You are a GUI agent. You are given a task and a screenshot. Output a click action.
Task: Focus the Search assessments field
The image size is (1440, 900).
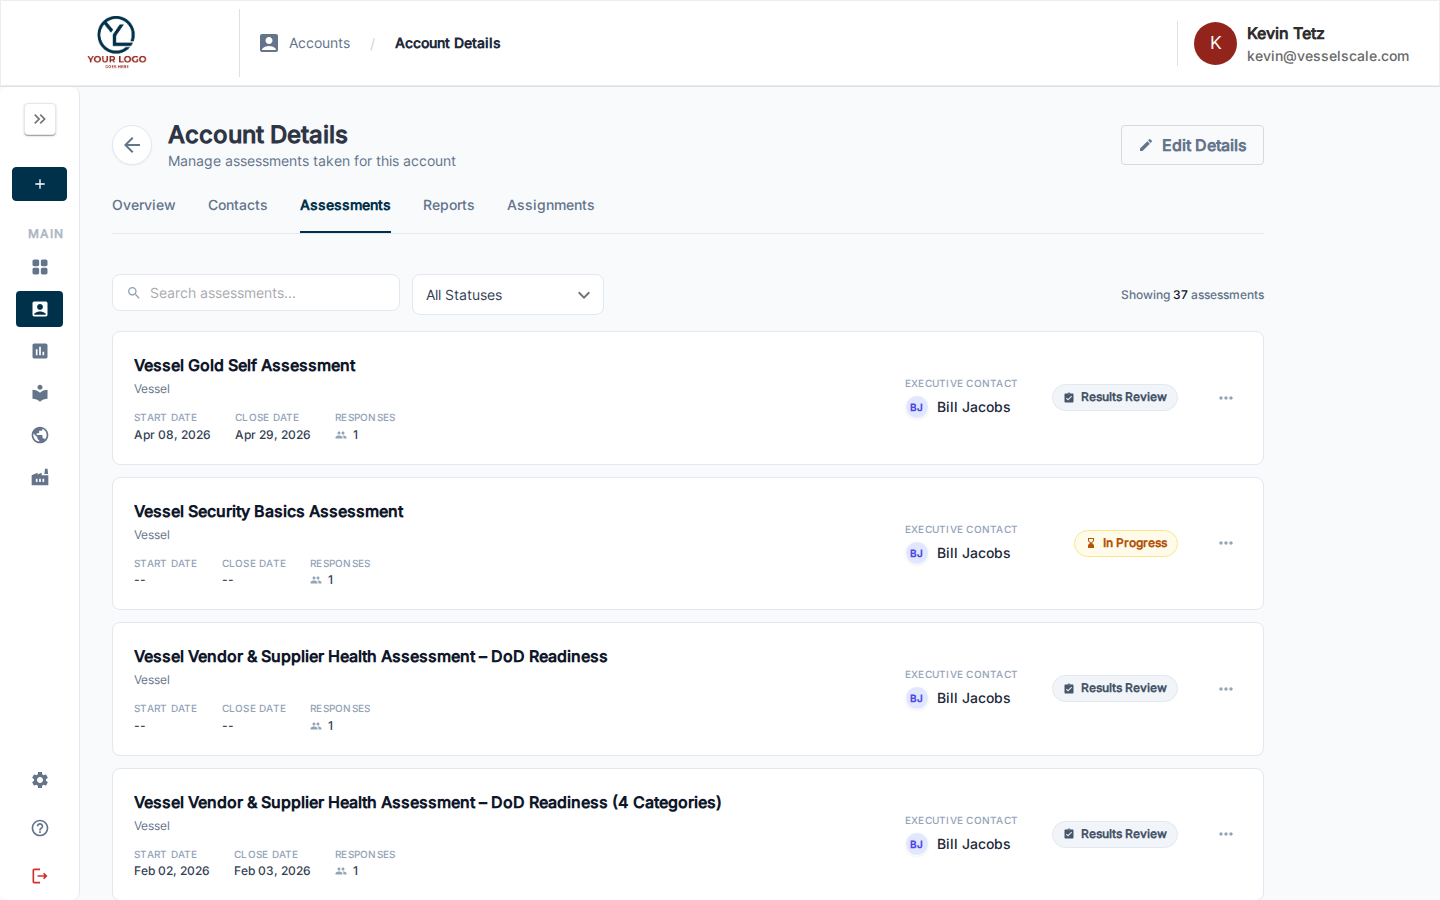pos(256,293)
